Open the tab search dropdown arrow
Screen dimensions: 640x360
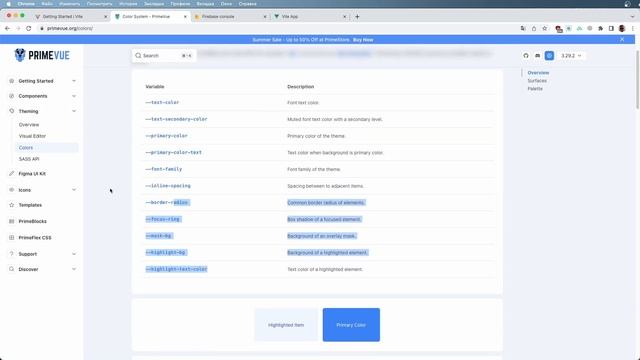(632, 17)
